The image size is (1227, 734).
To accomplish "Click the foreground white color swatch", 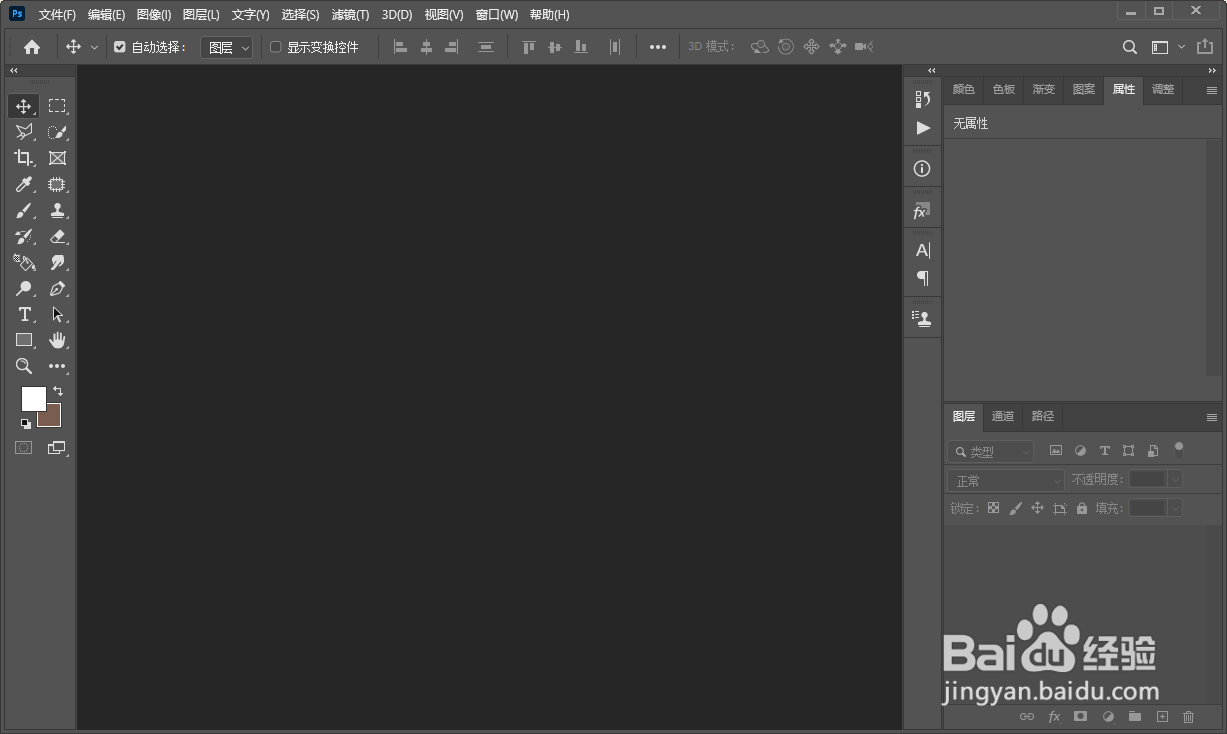I will [x=33, y=398].
